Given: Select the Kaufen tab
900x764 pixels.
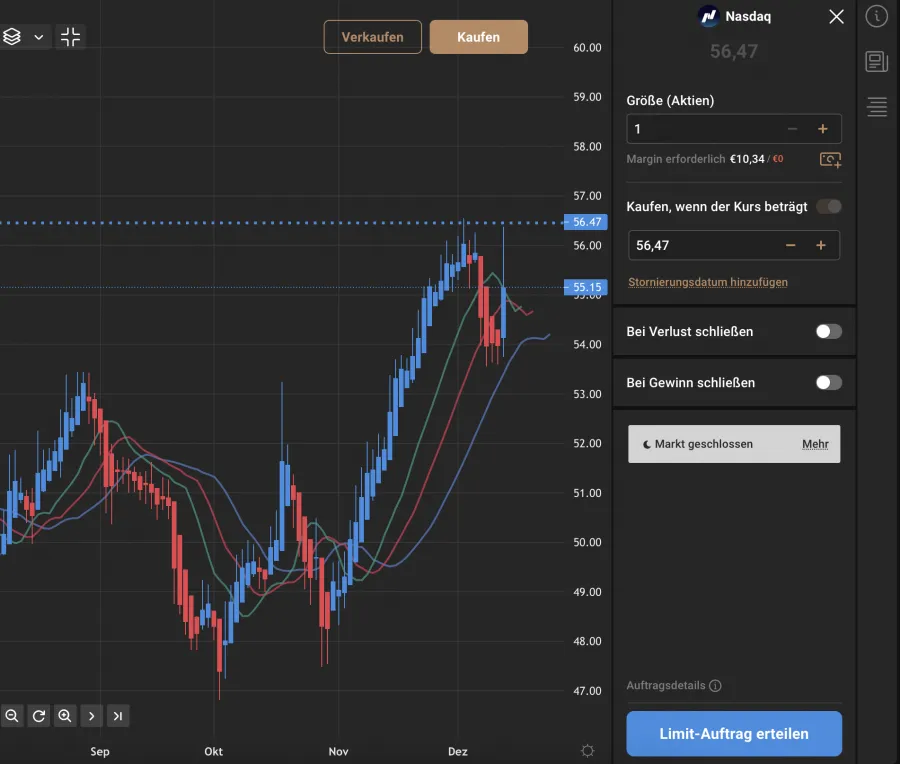Looking at the screenshot, I should [x=478, y=36].
